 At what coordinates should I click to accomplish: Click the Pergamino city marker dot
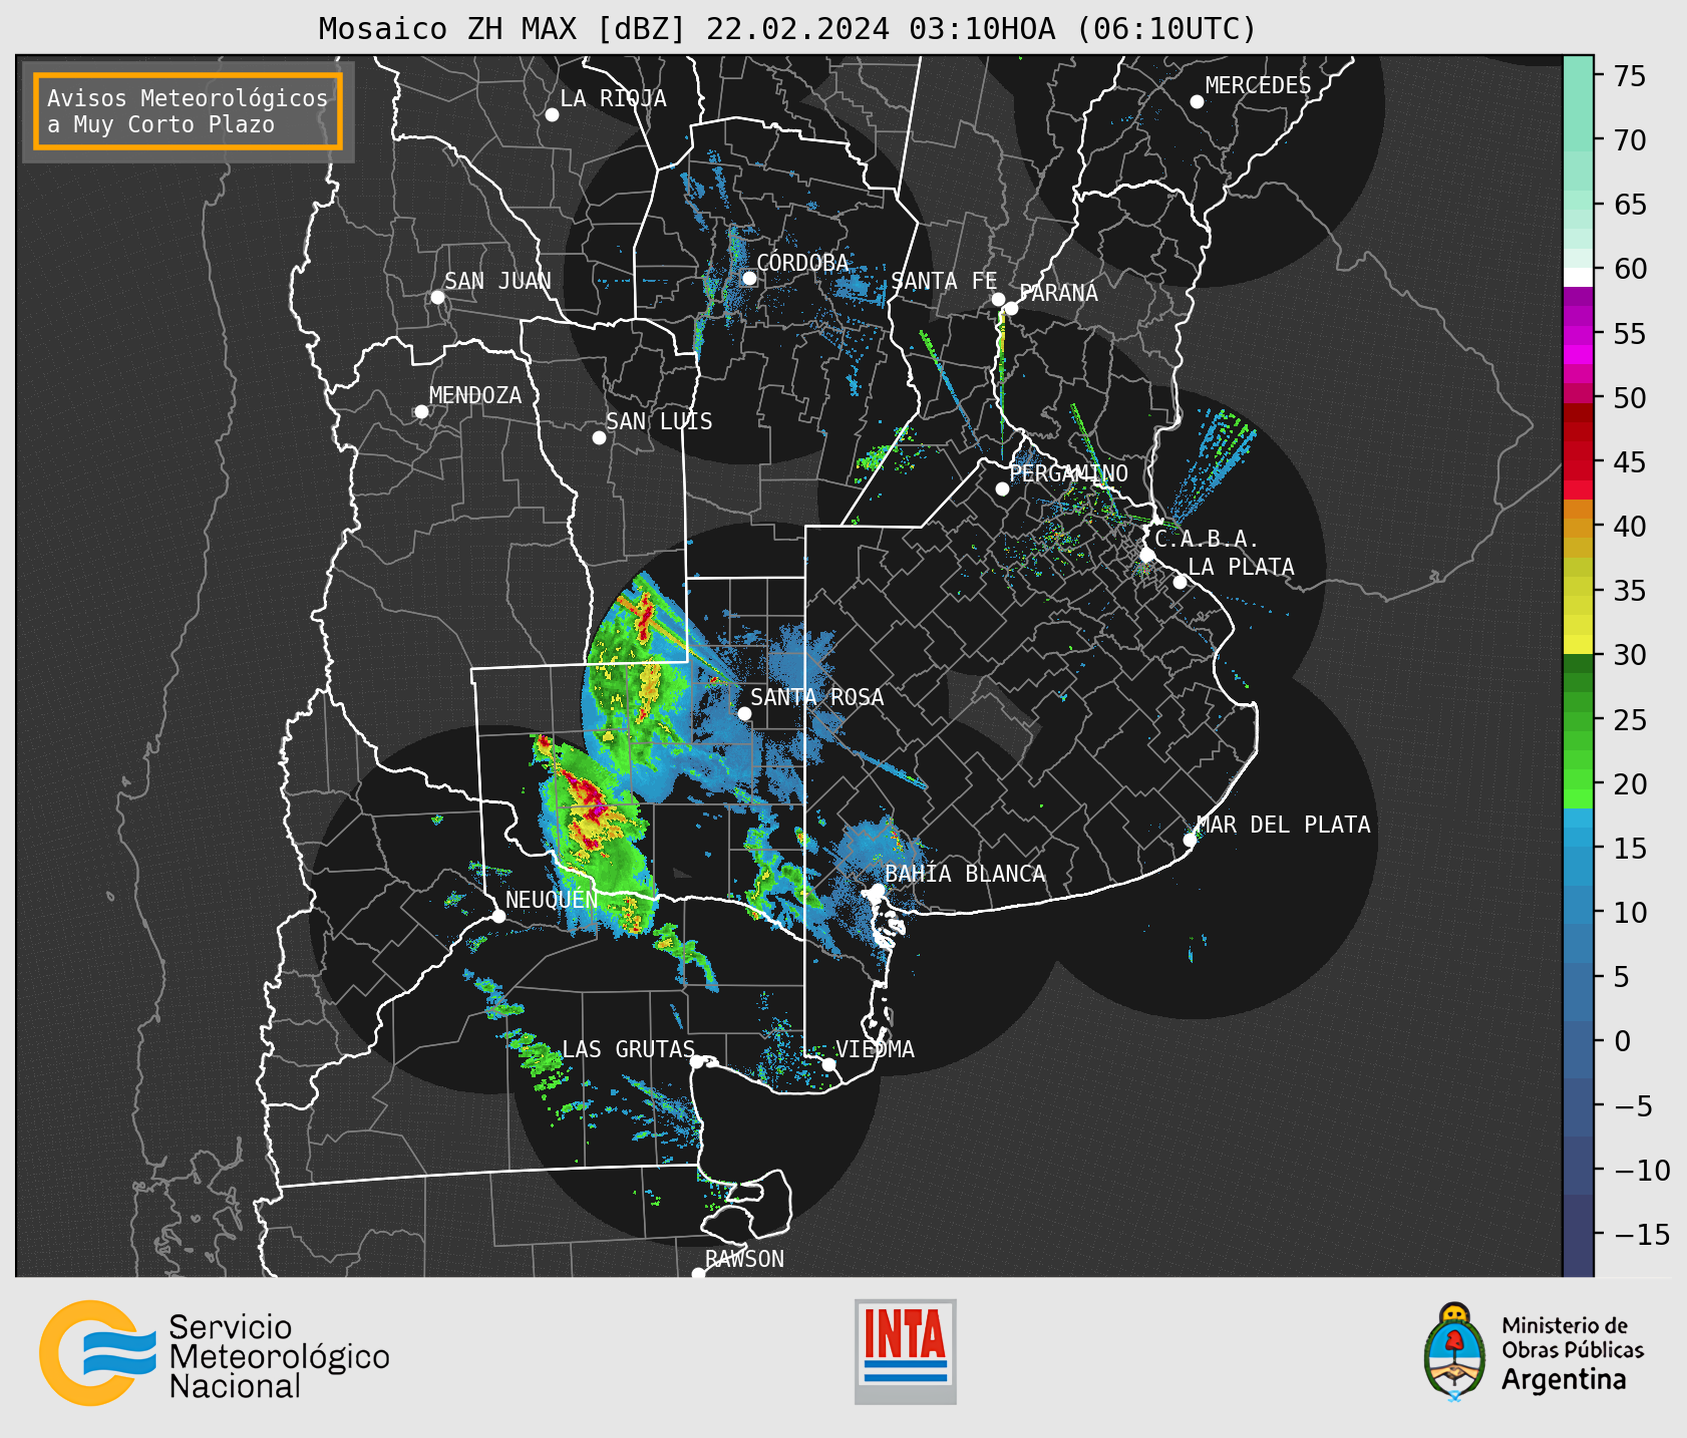tap(1002, 489)
